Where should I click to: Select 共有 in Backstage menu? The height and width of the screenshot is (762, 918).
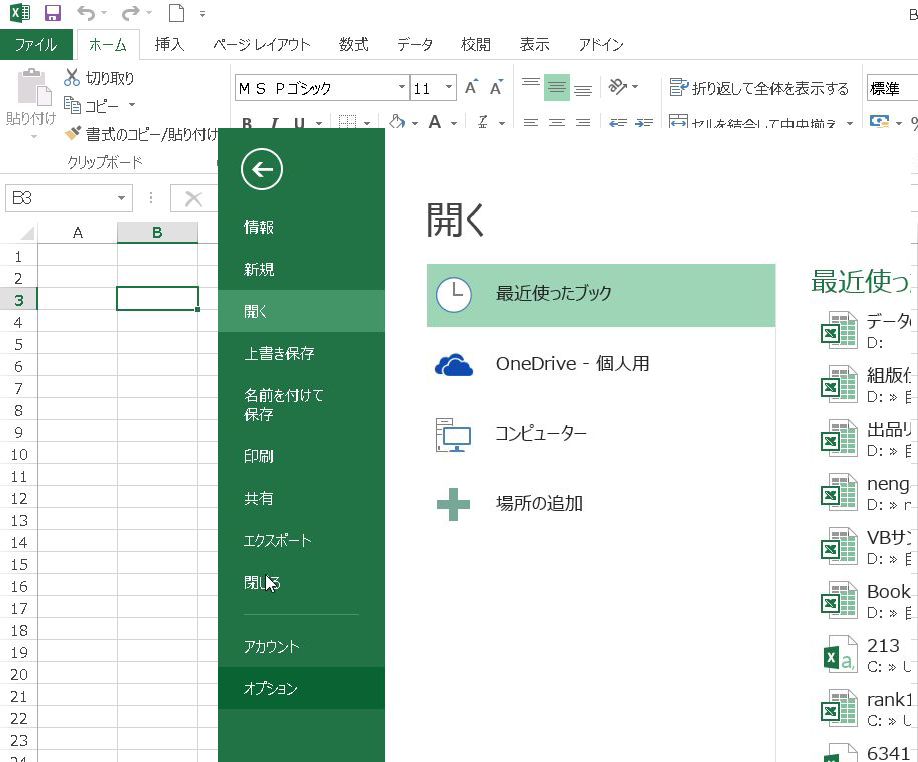pyautogui.click(x=301, y=499)
